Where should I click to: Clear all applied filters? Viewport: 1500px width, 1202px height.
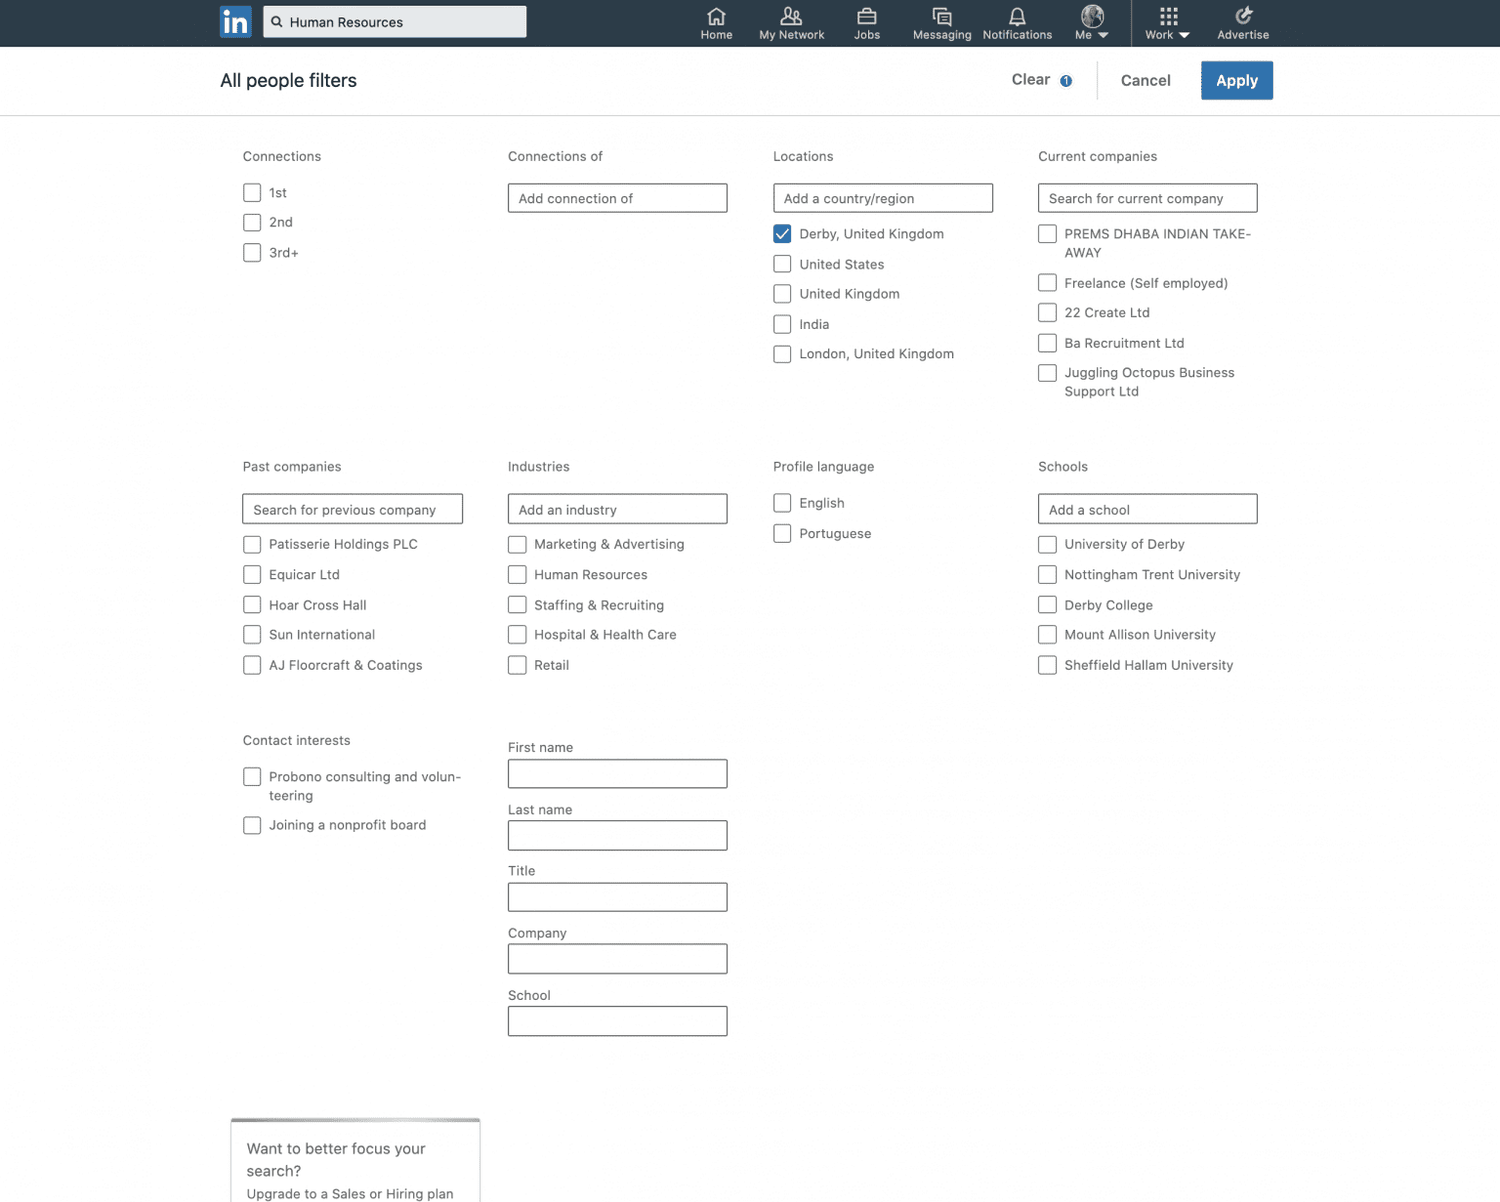pos(1030,80)
